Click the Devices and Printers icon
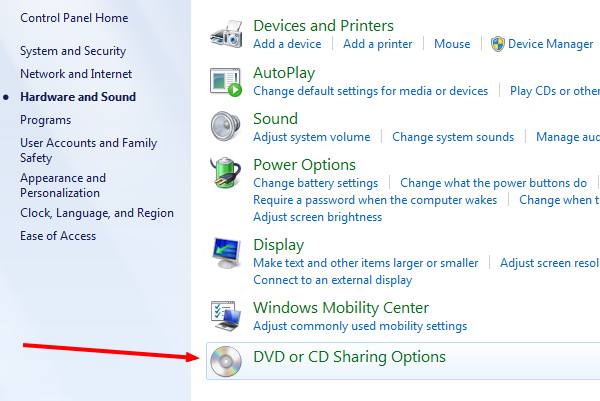The width and height of the screenshot is (600, 401). click(226, 35)
